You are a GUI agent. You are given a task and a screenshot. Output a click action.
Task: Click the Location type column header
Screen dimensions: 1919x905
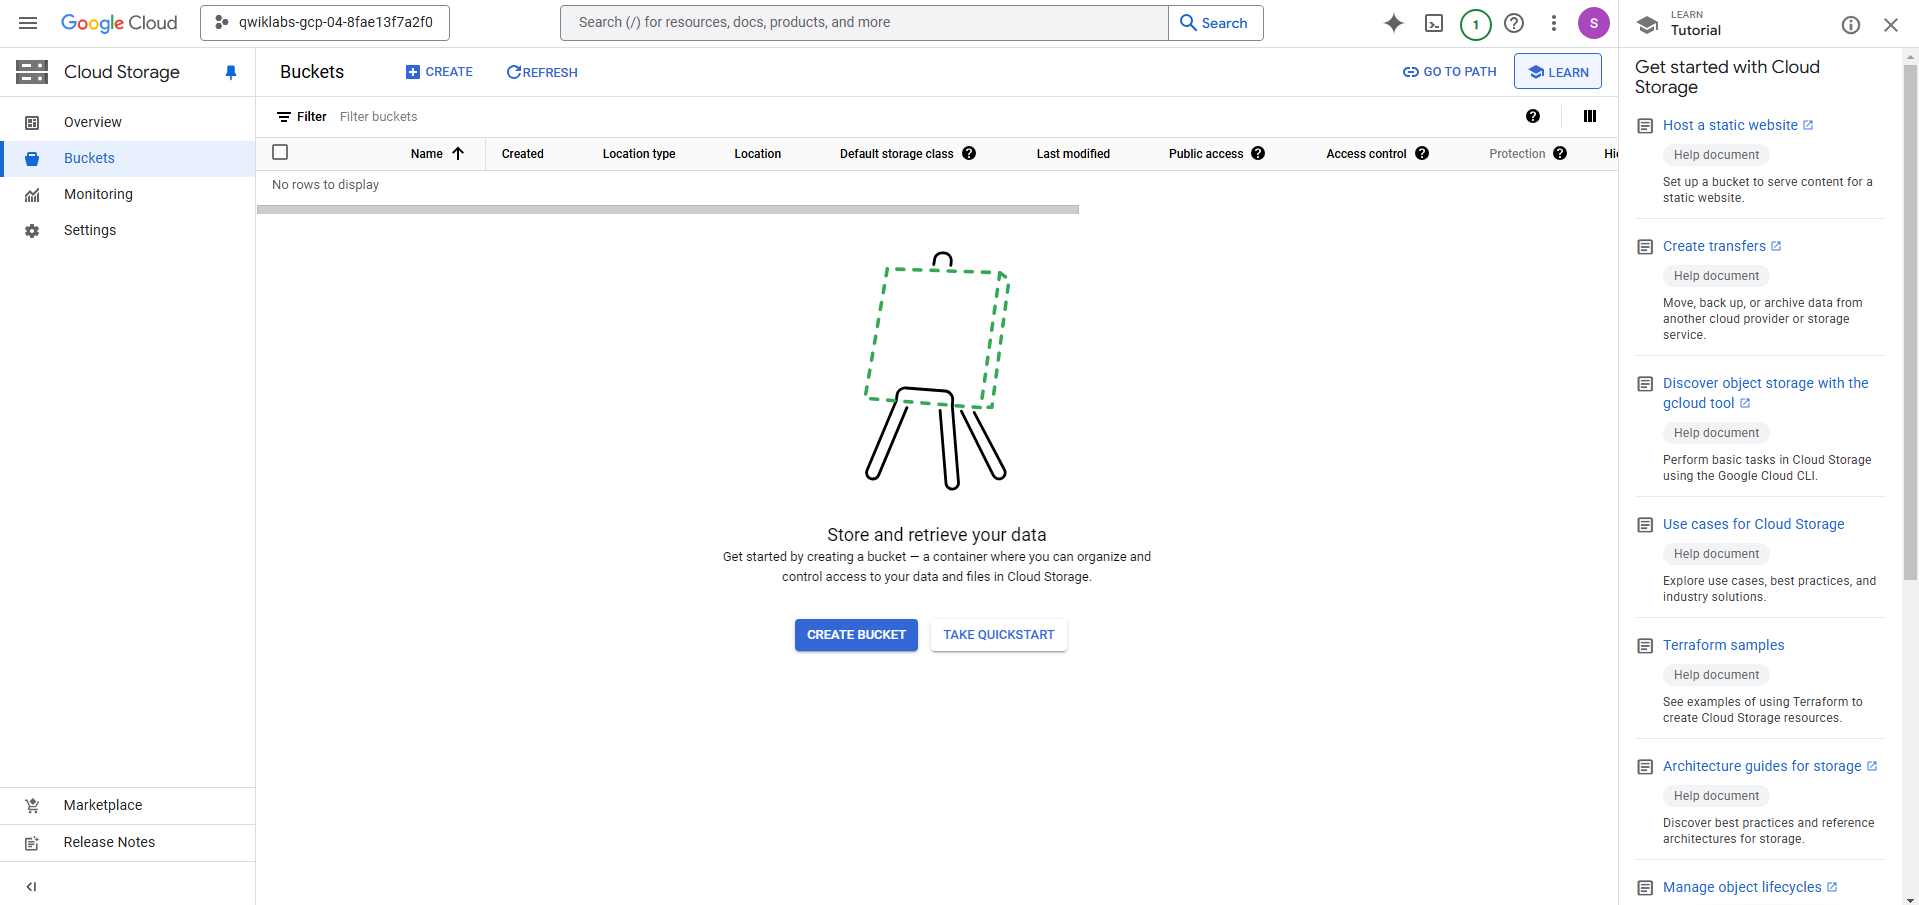638,154
